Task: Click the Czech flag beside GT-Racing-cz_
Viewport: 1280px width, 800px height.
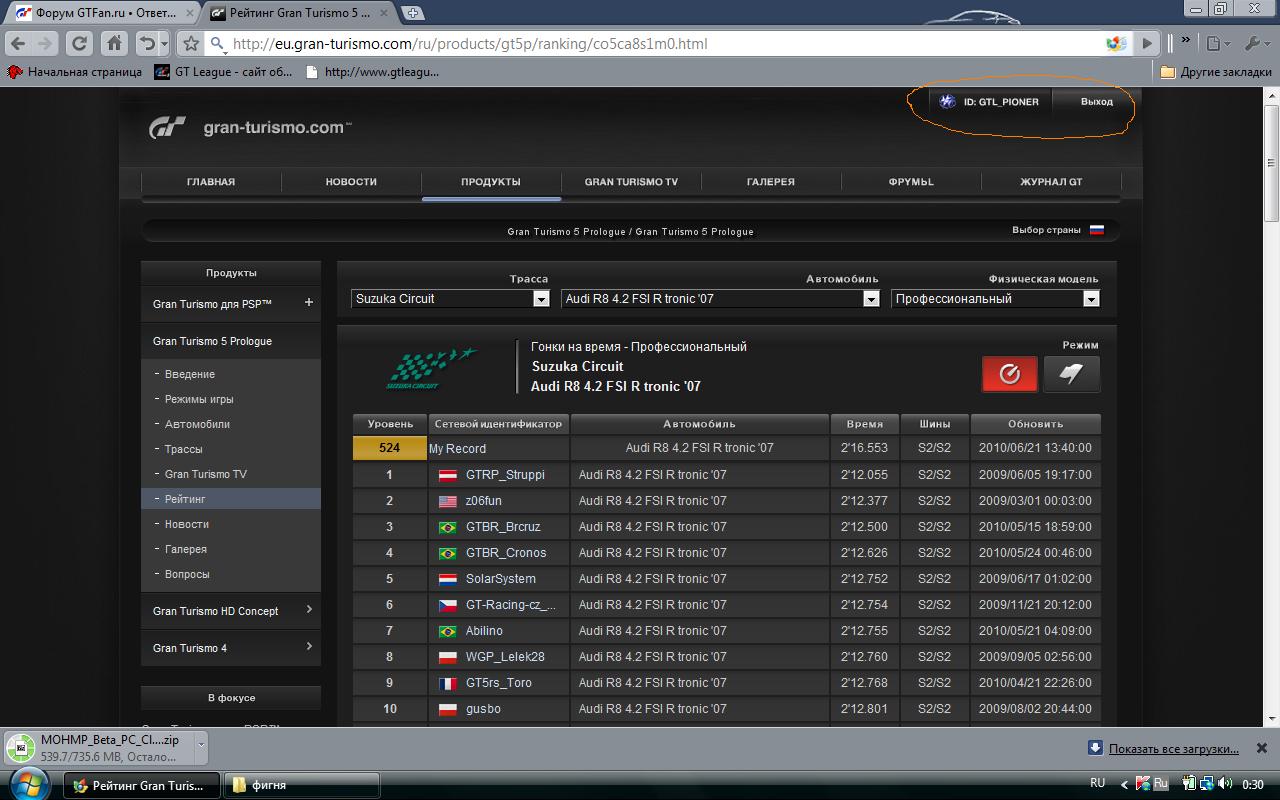Action: [x=448, y=605]
